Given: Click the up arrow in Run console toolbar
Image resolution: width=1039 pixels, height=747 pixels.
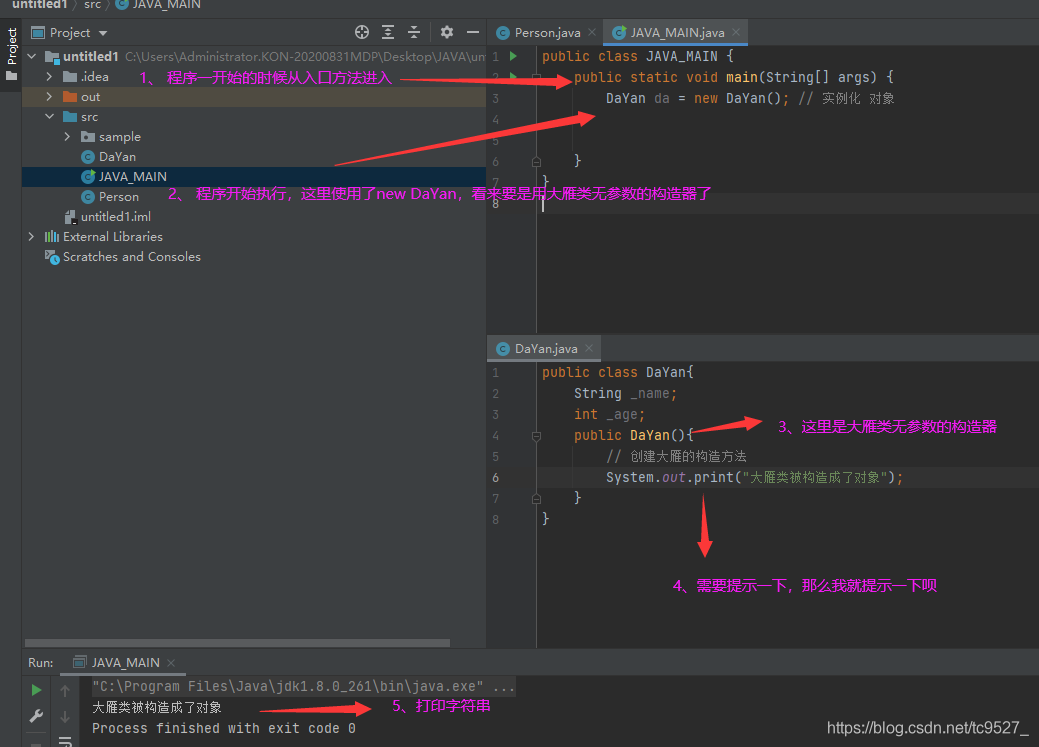Looking at the screenshot, I should point(65,691).
